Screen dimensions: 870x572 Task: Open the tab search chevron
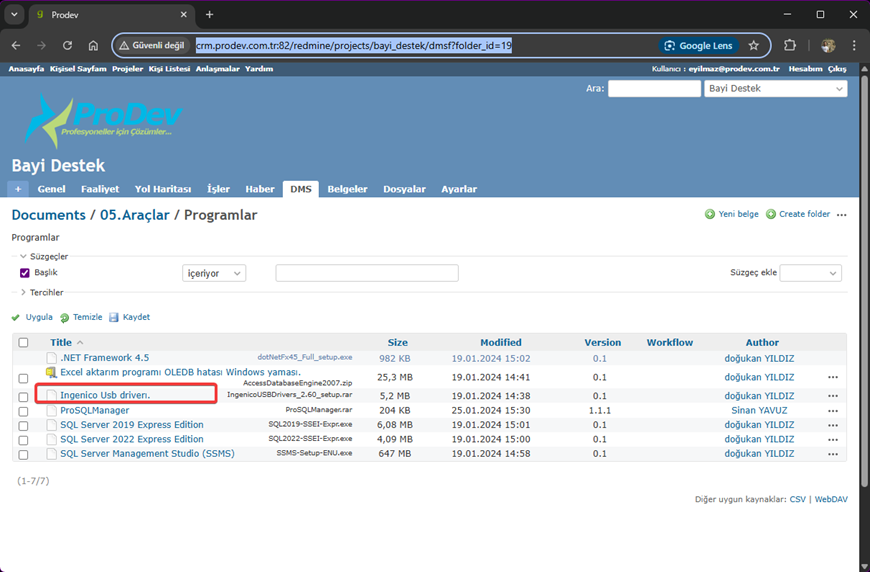tap(14, 14)
